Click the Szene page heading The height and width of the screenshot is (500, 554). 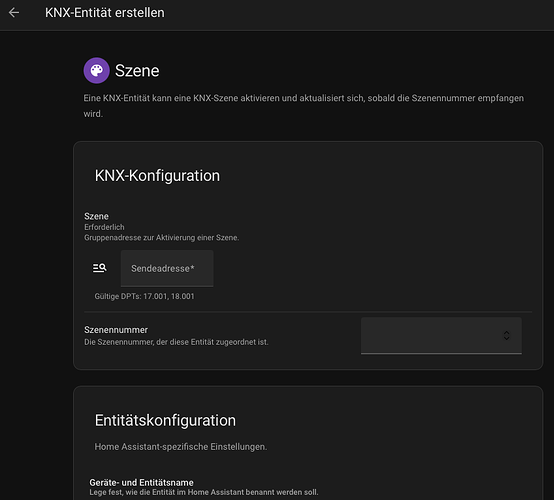(137, 71)
